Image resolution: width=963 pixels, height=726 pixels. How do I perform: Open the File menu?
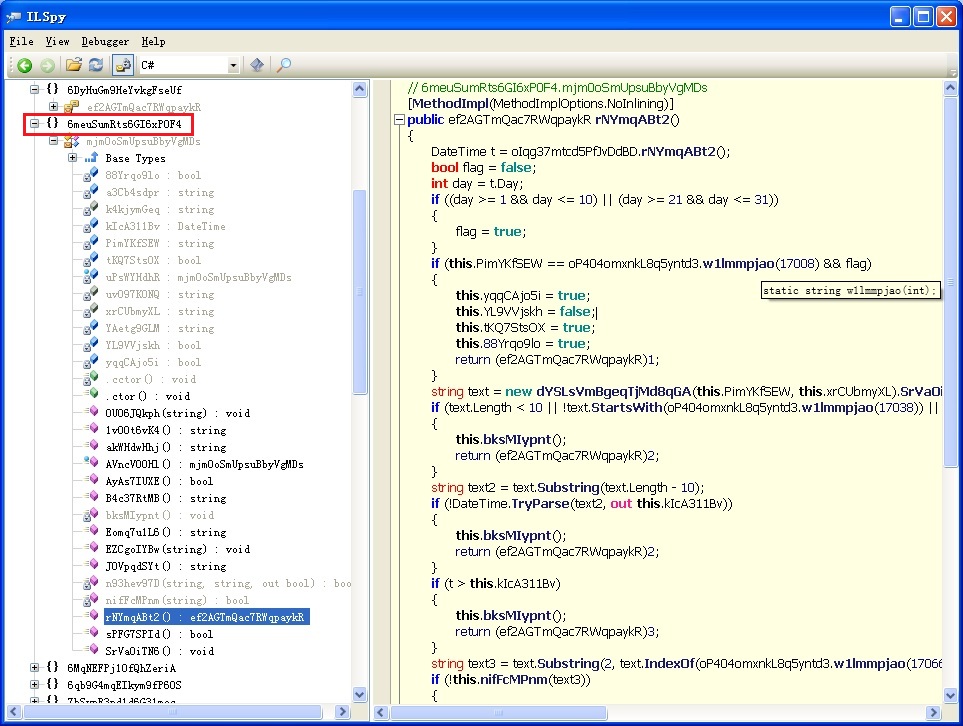pos(21,41)
